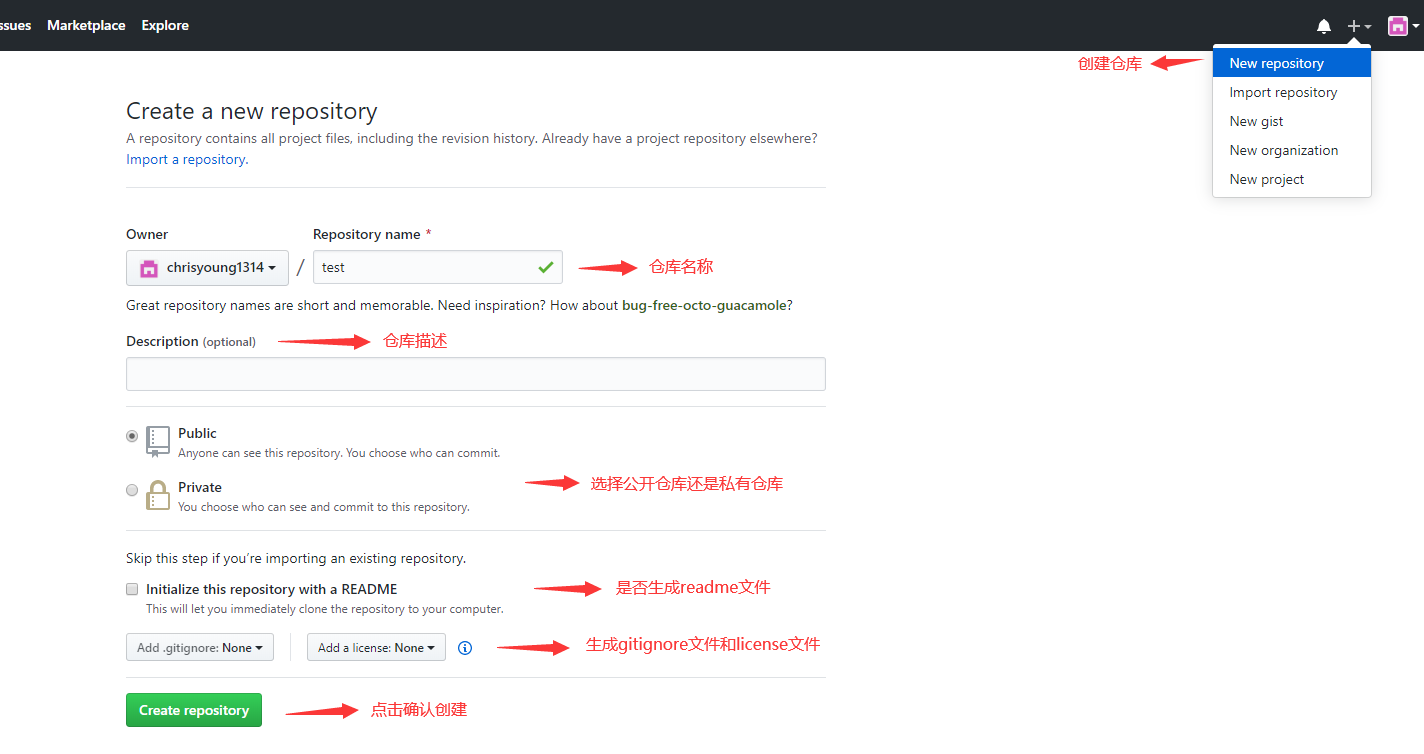Select the Public radio button
This screenshot has height=754, width=1424.
[132, 436]
